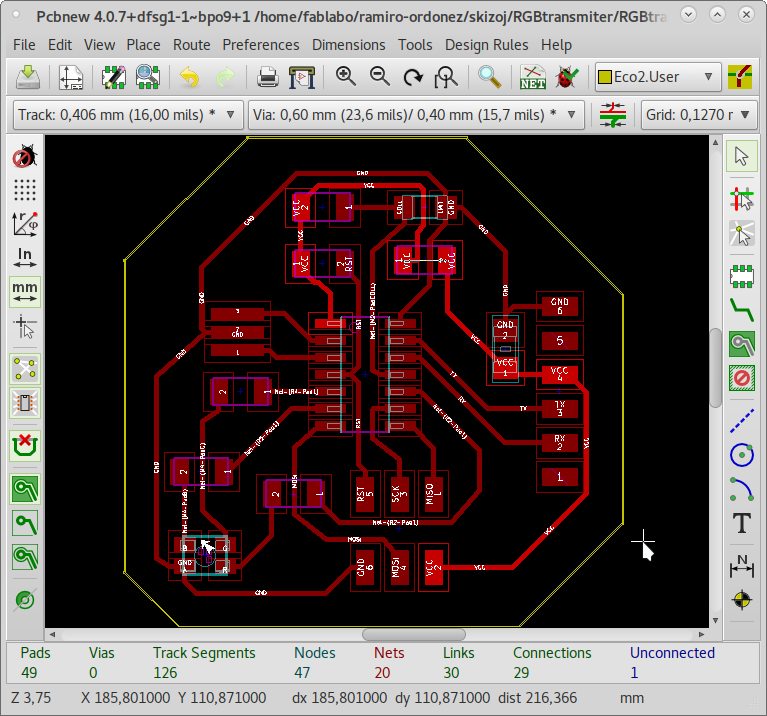The height and width of the screenshot is (716, 767).
Task: Toggle board ratsnest display
Action: (x=24, y=368)
